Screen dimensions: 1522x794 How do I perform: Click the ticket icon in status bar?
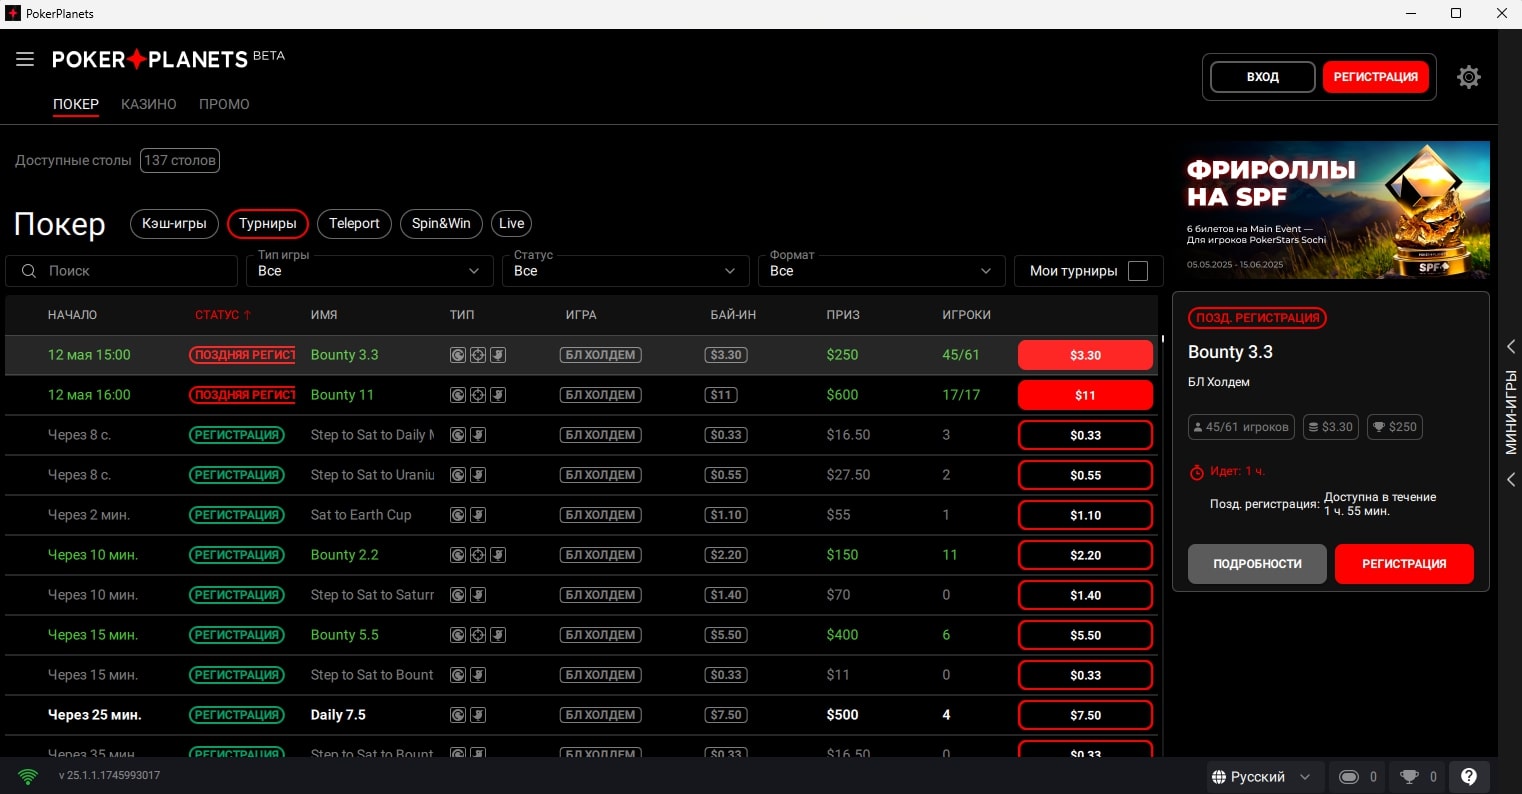coord(1349,777)
